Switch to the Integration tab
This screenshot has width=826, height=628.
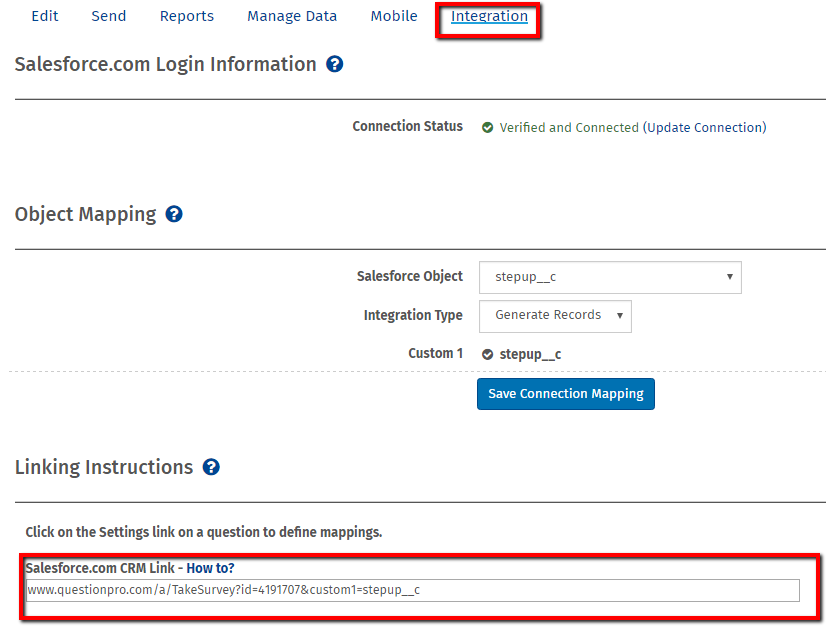pos(489,17)
